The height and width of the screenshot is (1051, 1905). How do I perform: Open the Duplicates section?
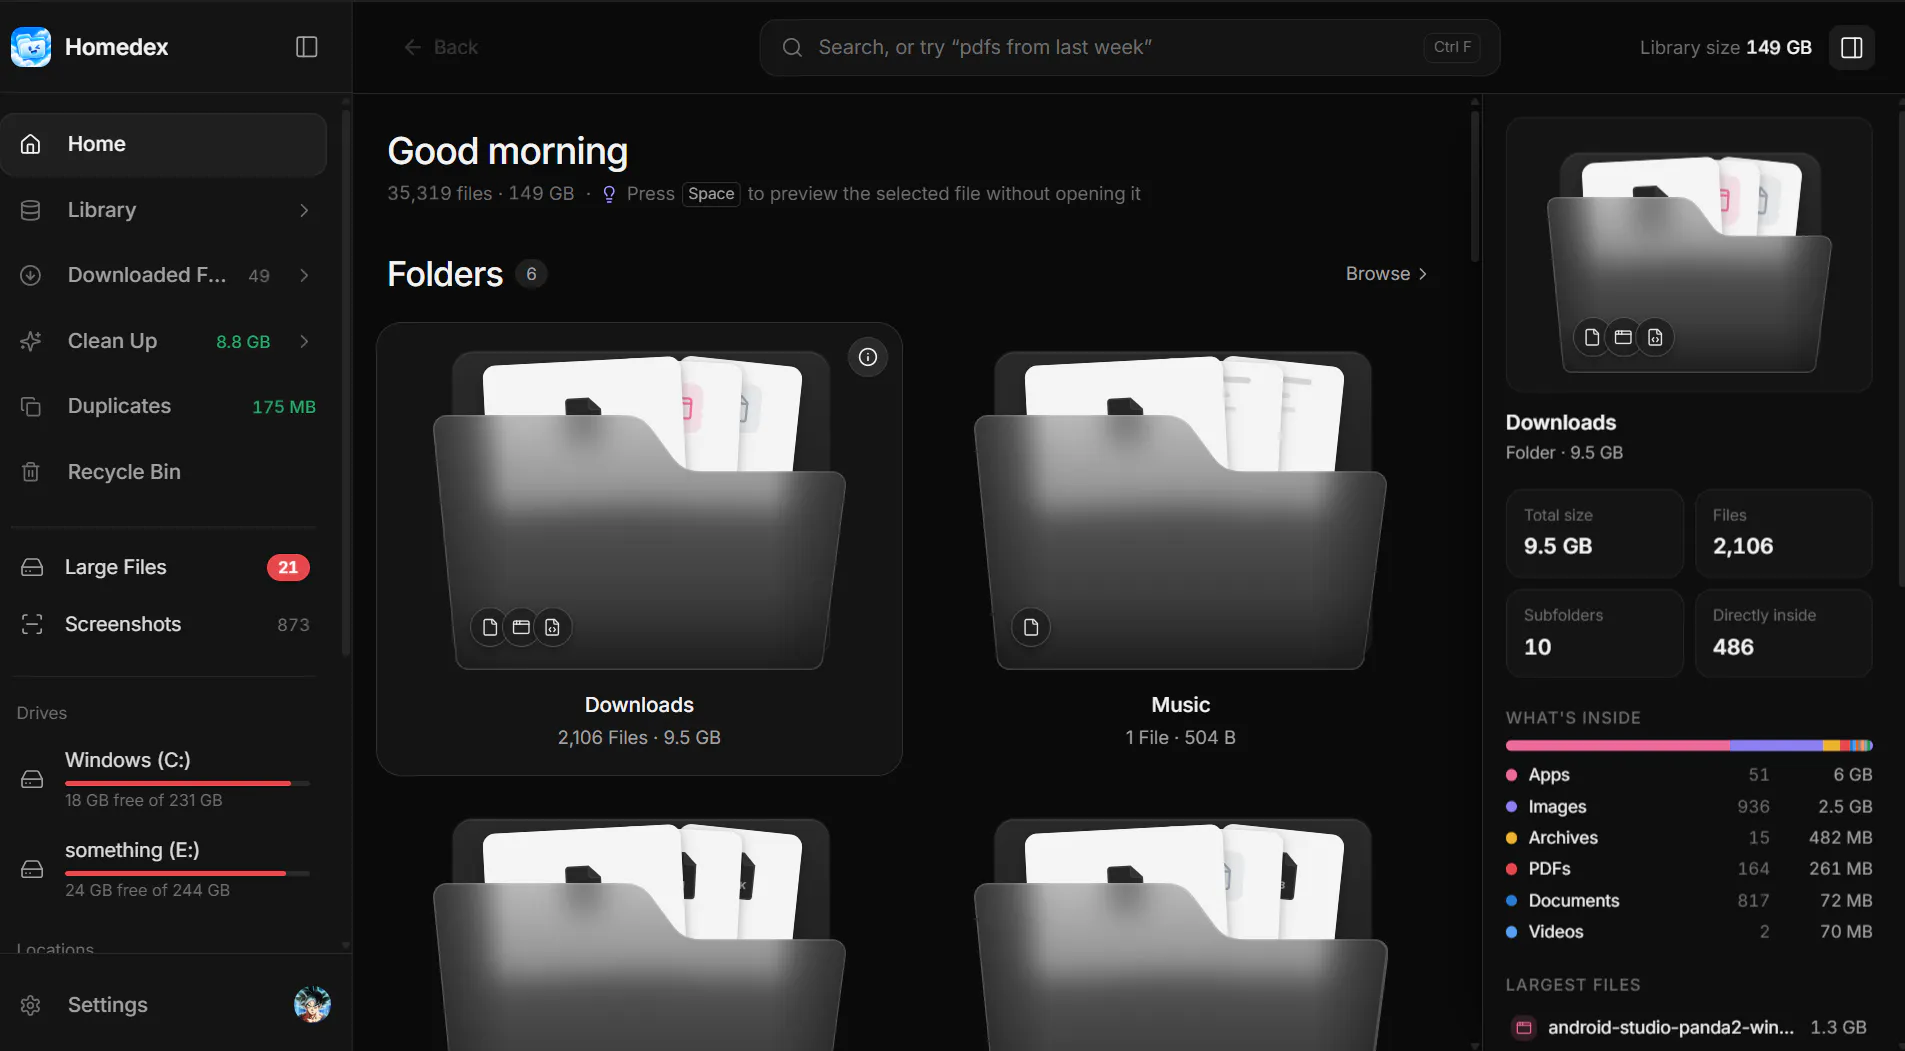pos(164,406)
